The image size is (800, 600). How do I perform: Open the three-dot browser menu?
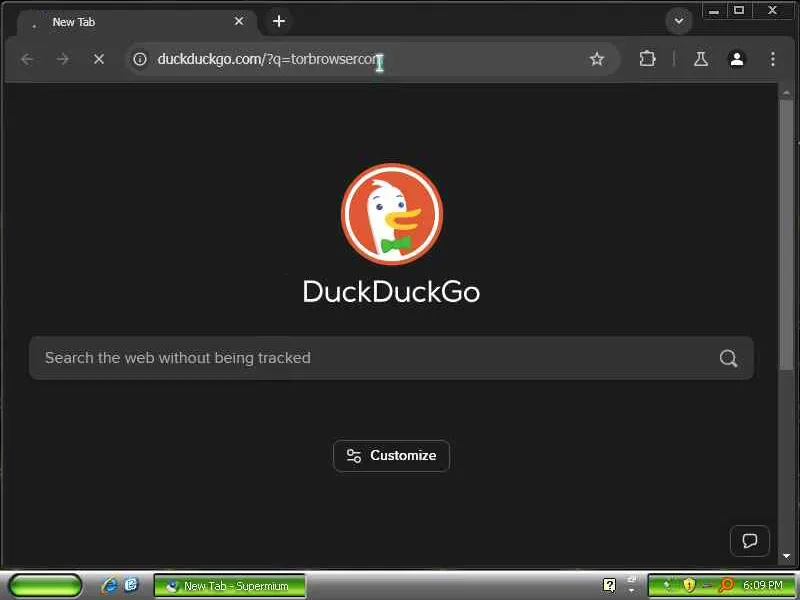[773, 59]
